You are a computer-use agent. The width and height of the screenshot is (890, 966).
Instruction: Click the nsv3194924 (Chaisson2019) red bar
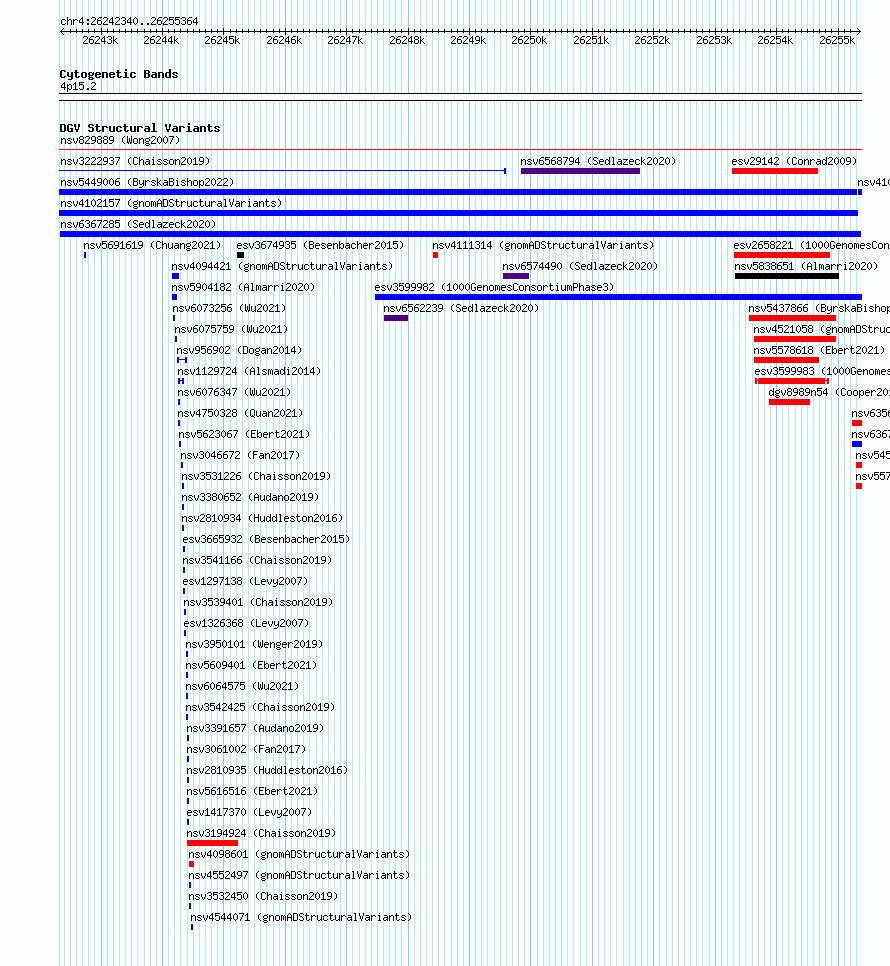[212, 843]
